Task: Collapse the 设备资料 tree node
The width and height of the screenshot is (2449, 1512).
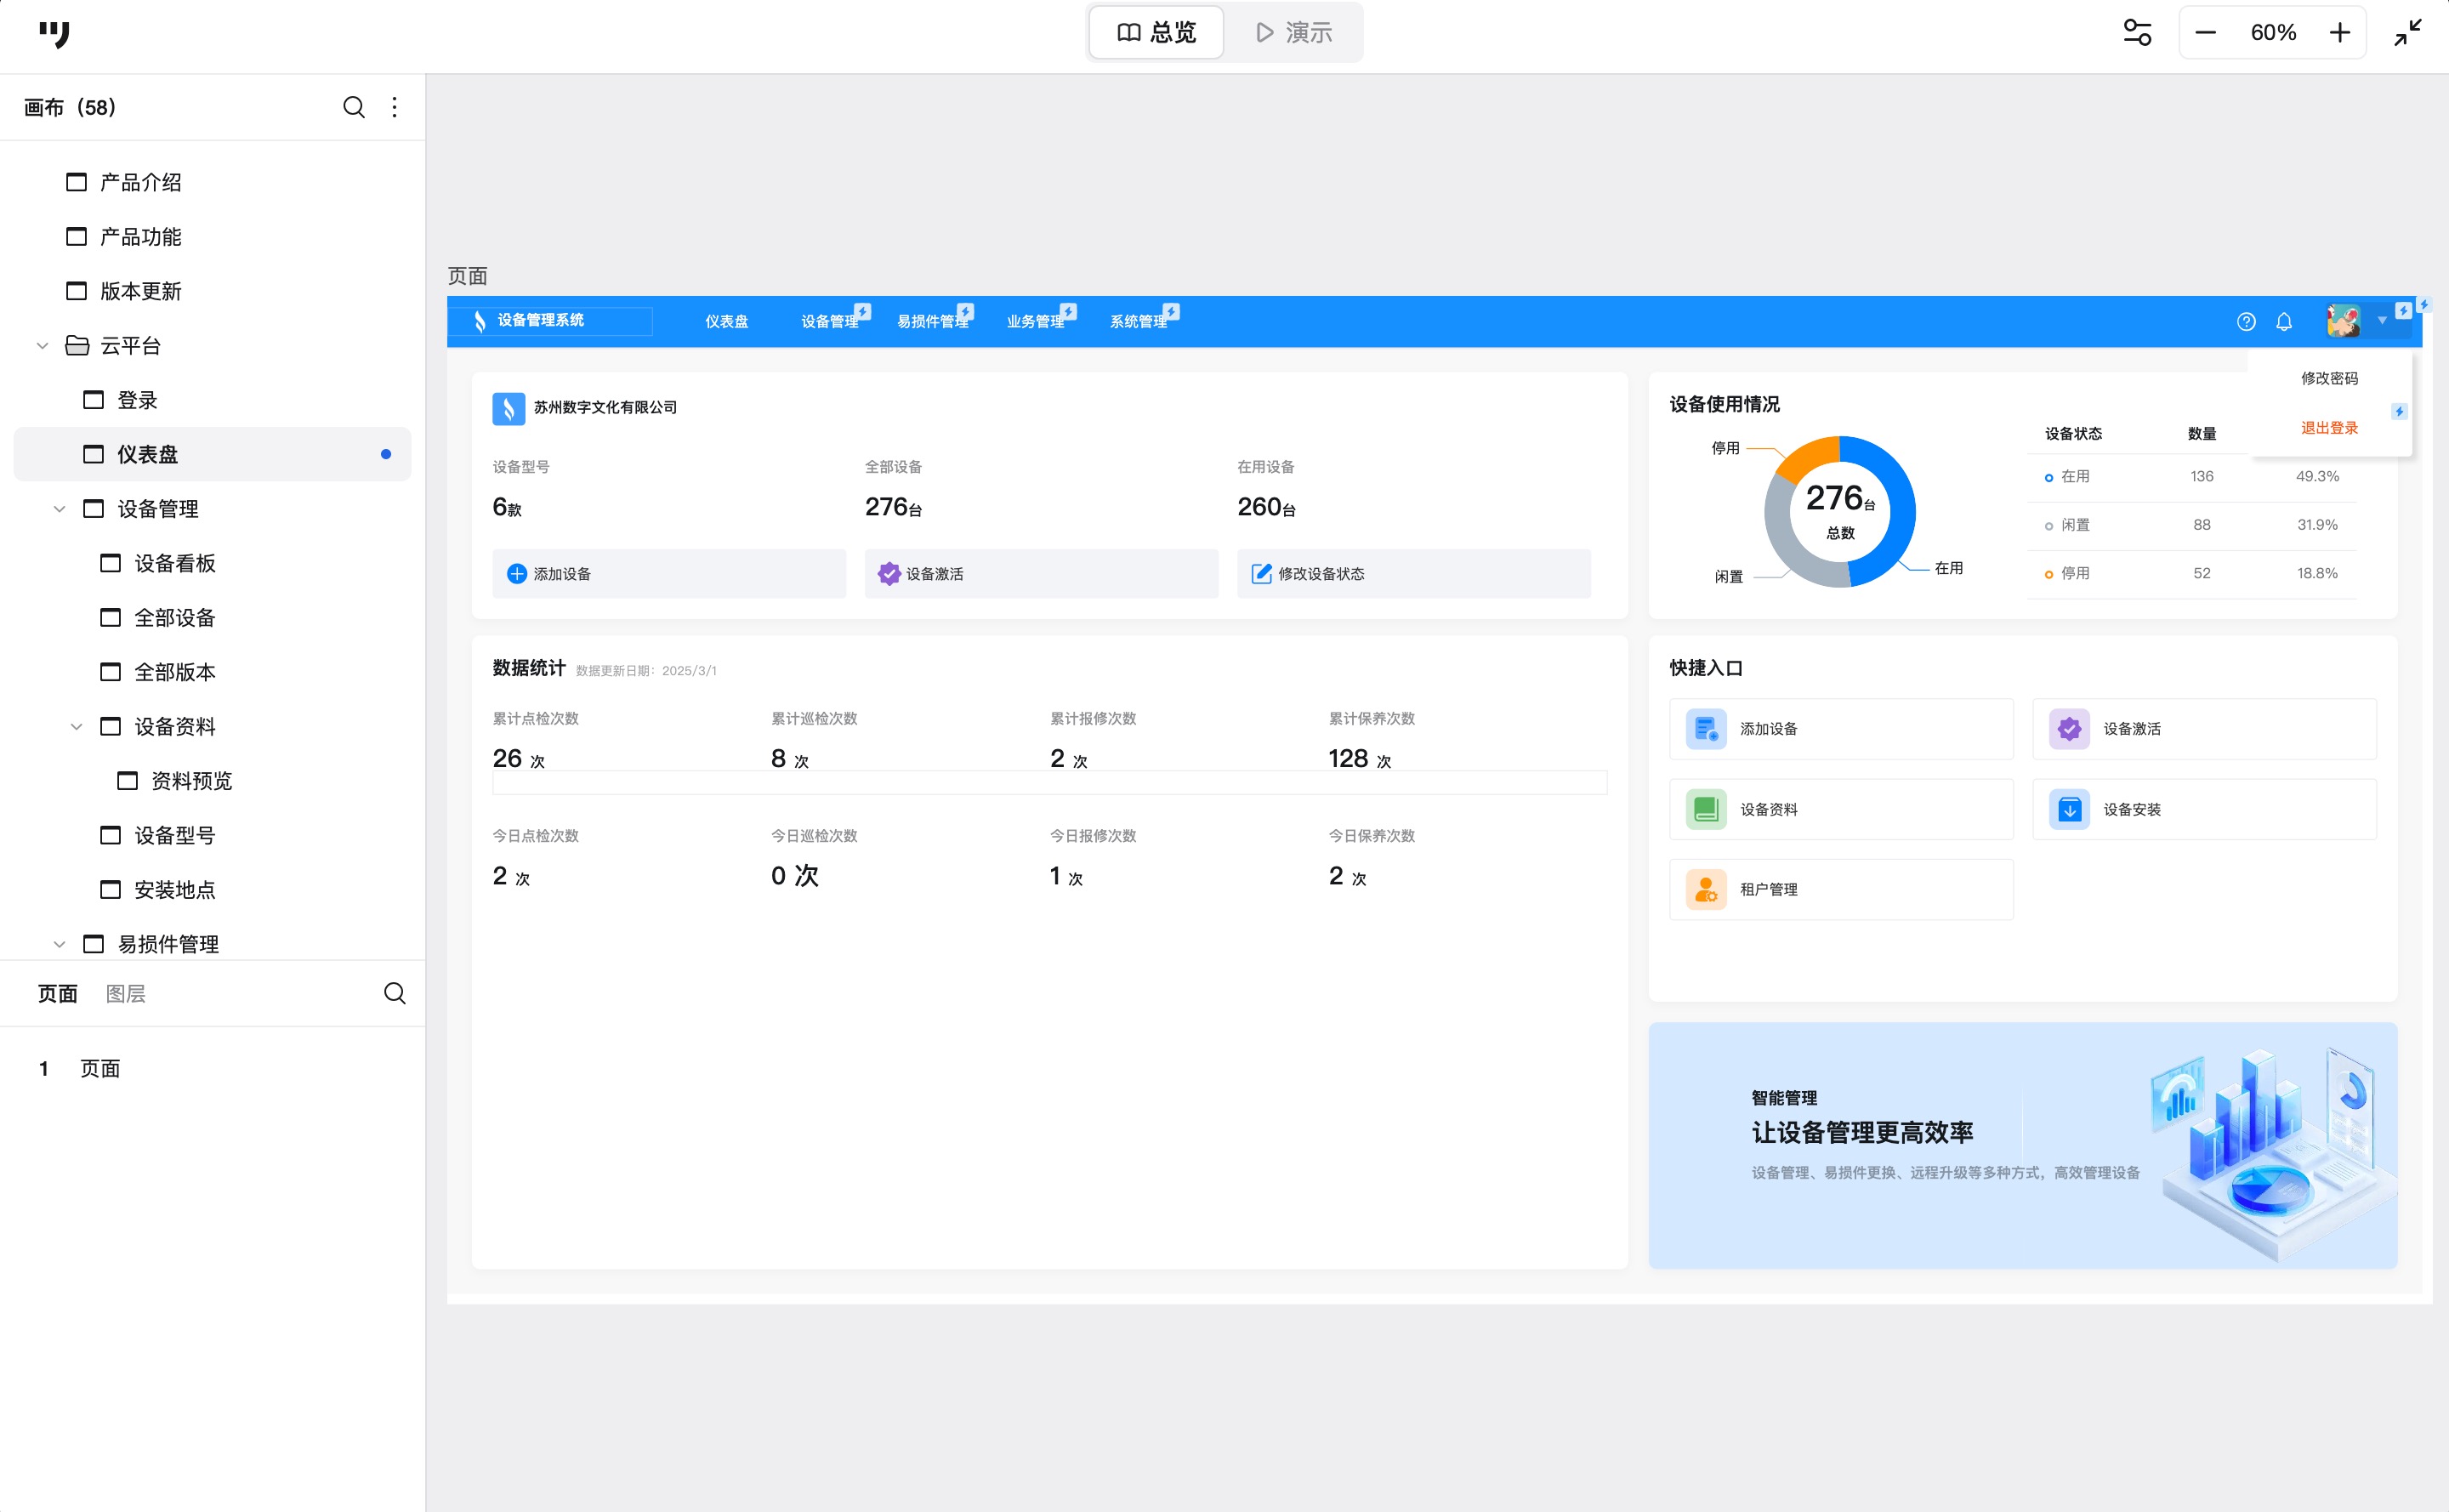Action: [76, 727]
